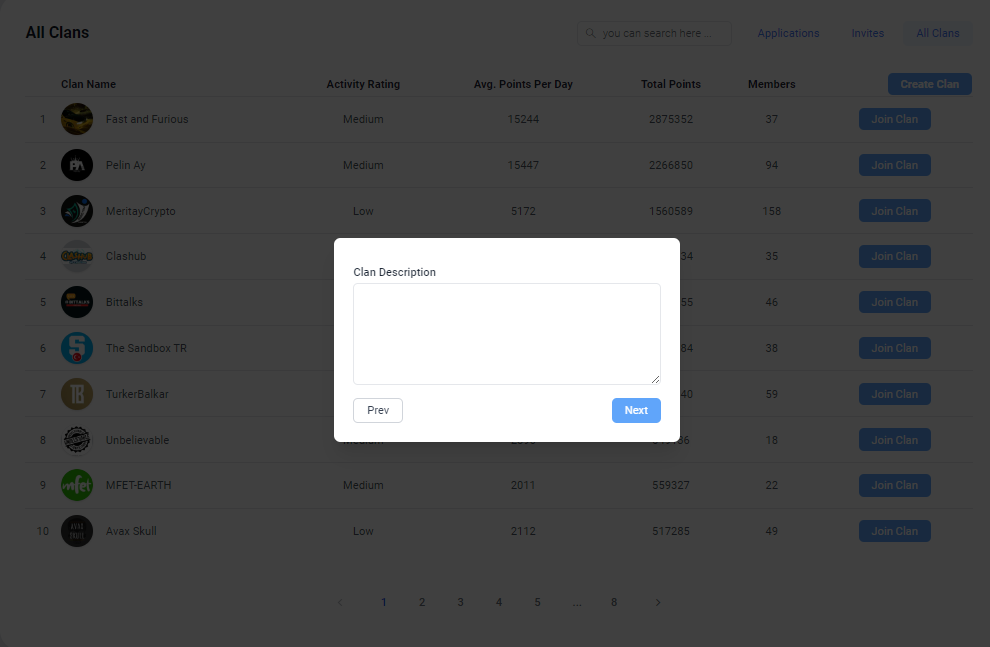This screenshot has height=647, width=990.
Task: Click the Prev button in dialog
Action: pyautogui.click(x=378, y=410)
